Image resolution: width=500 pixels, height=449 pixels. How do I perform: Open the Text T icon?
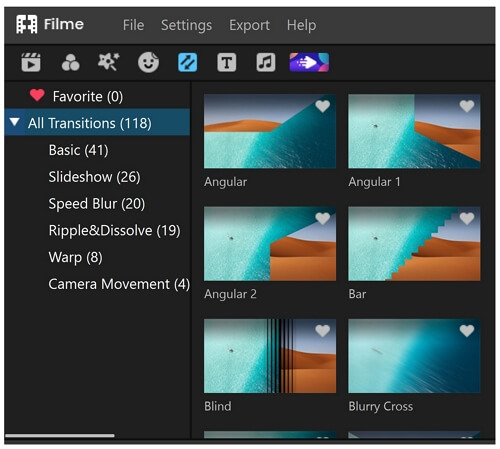(x=227, y=62)
